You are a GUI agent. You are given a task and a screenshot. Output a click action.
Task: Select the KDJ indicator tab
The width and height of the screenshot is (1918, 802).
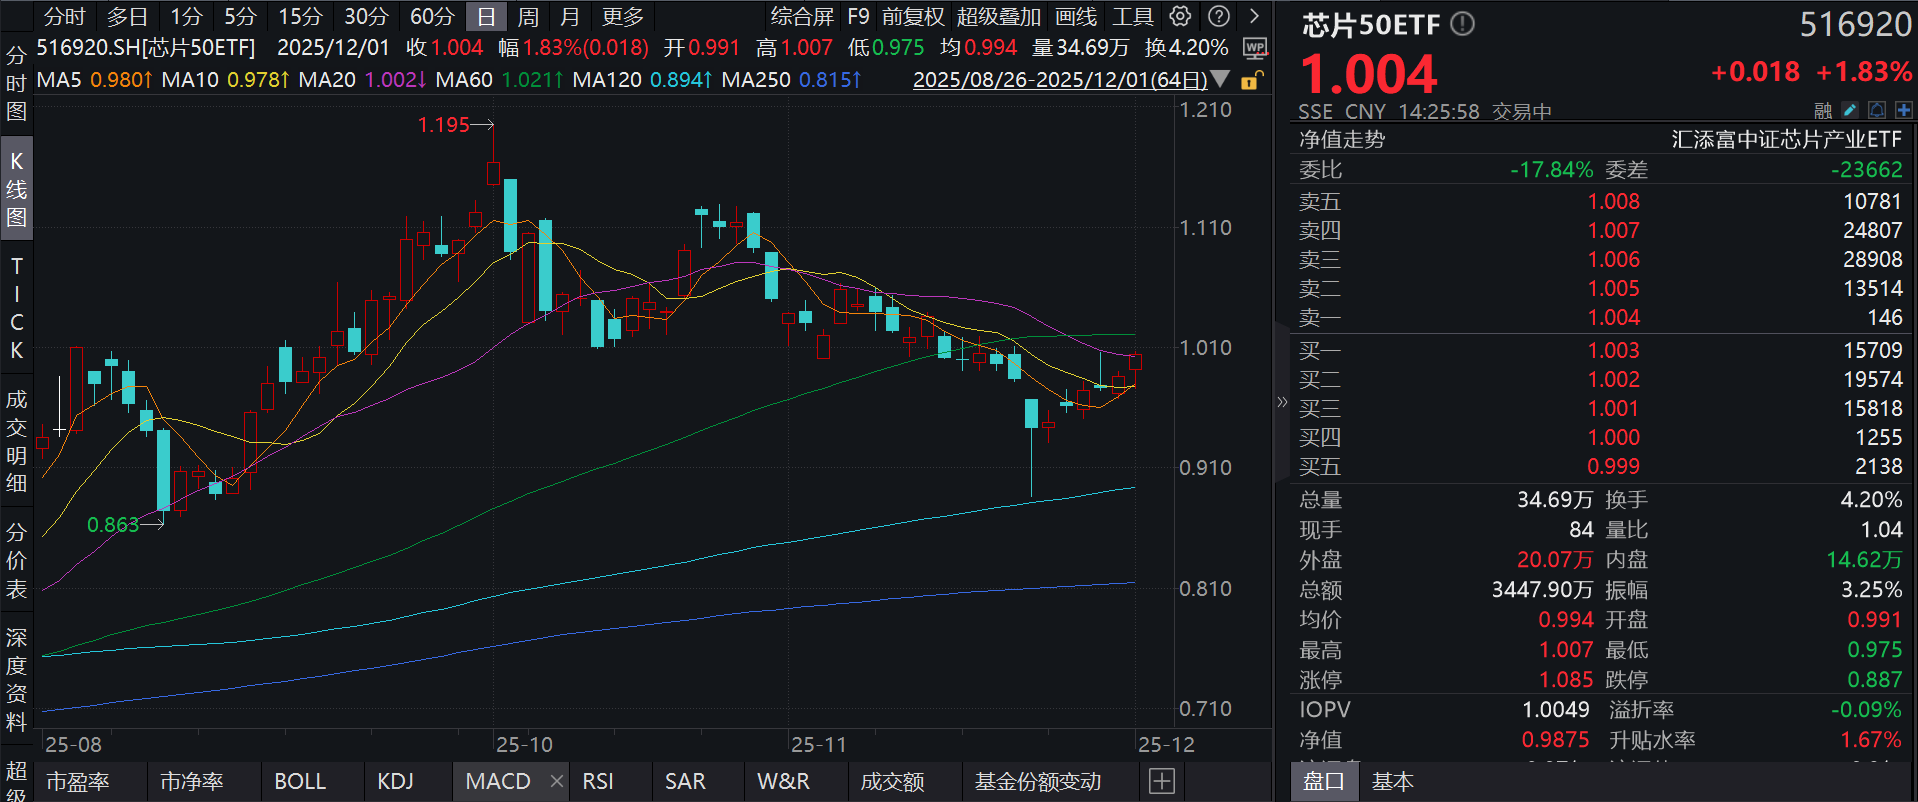tap(395, 781)
